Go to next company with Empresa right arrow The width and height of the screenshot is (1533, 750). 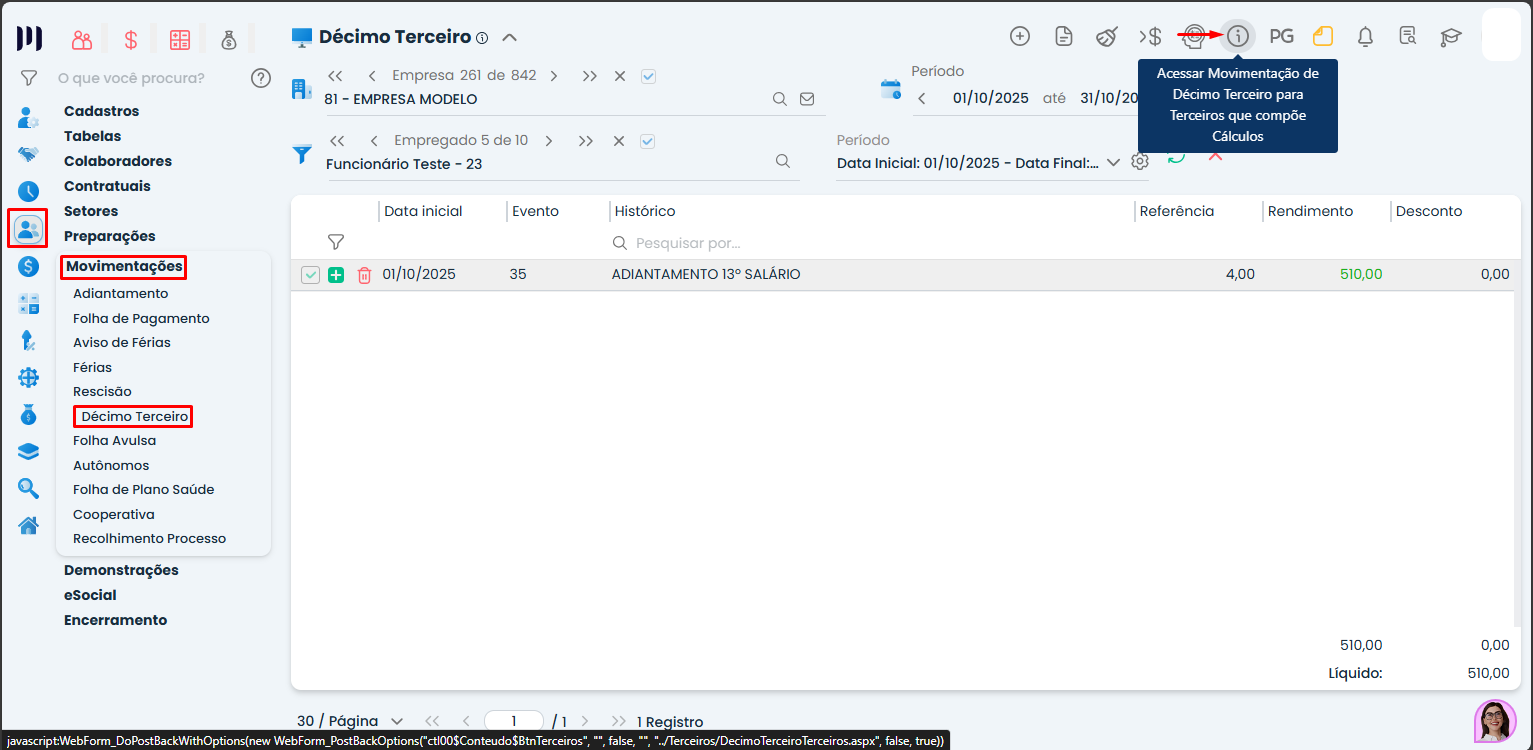click(x=554, y=76)
